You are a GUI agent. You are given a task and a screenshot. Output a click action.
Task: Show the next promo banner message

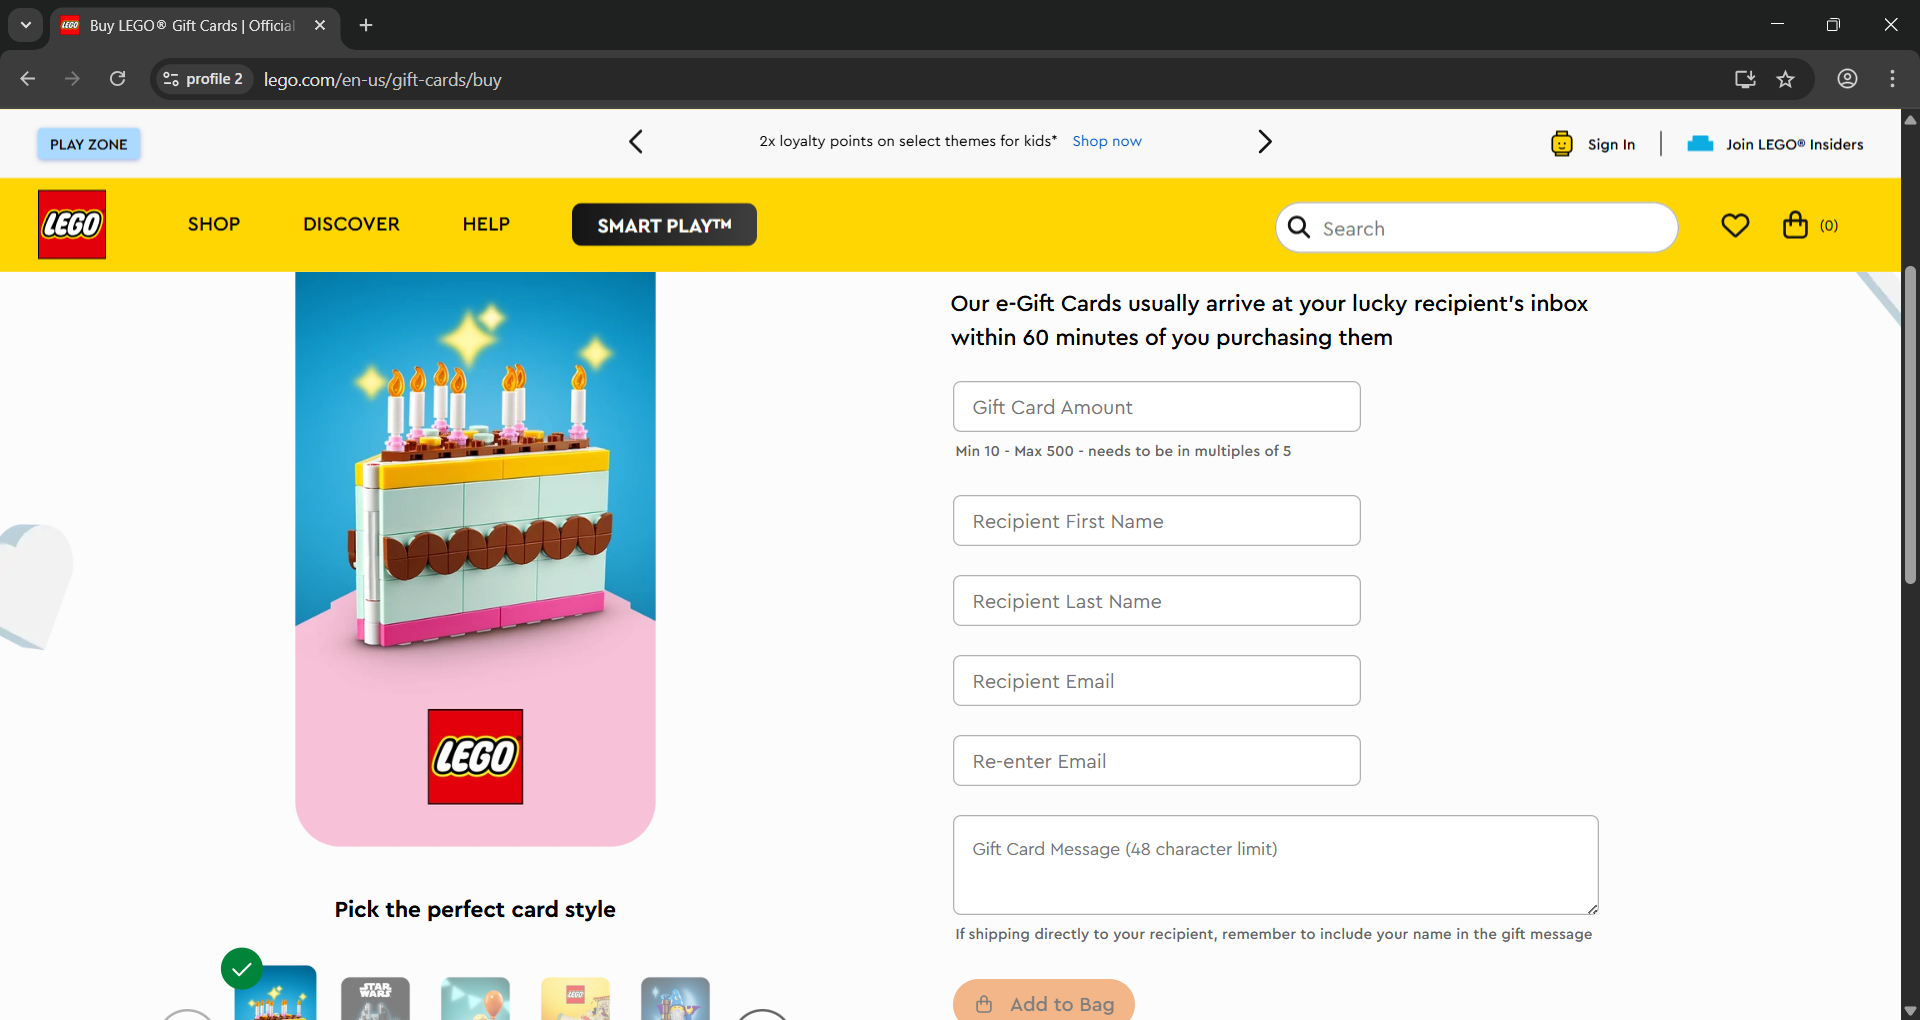pyautogui.click(x=1265, y=142)
